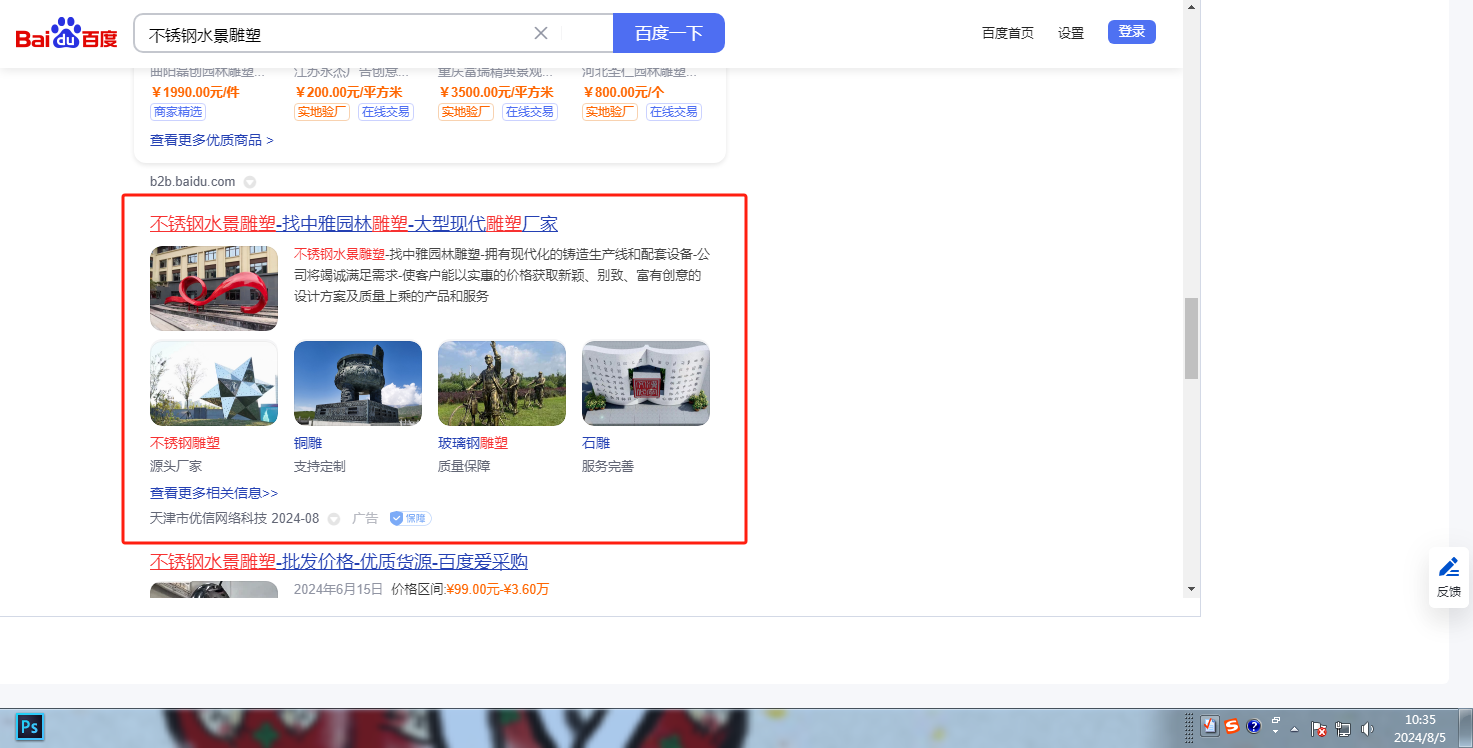Open the network tray icon
Image resolution: width=1473 pixels, height=748 pixels.
pyautogui.click(x=1343, y=729)
